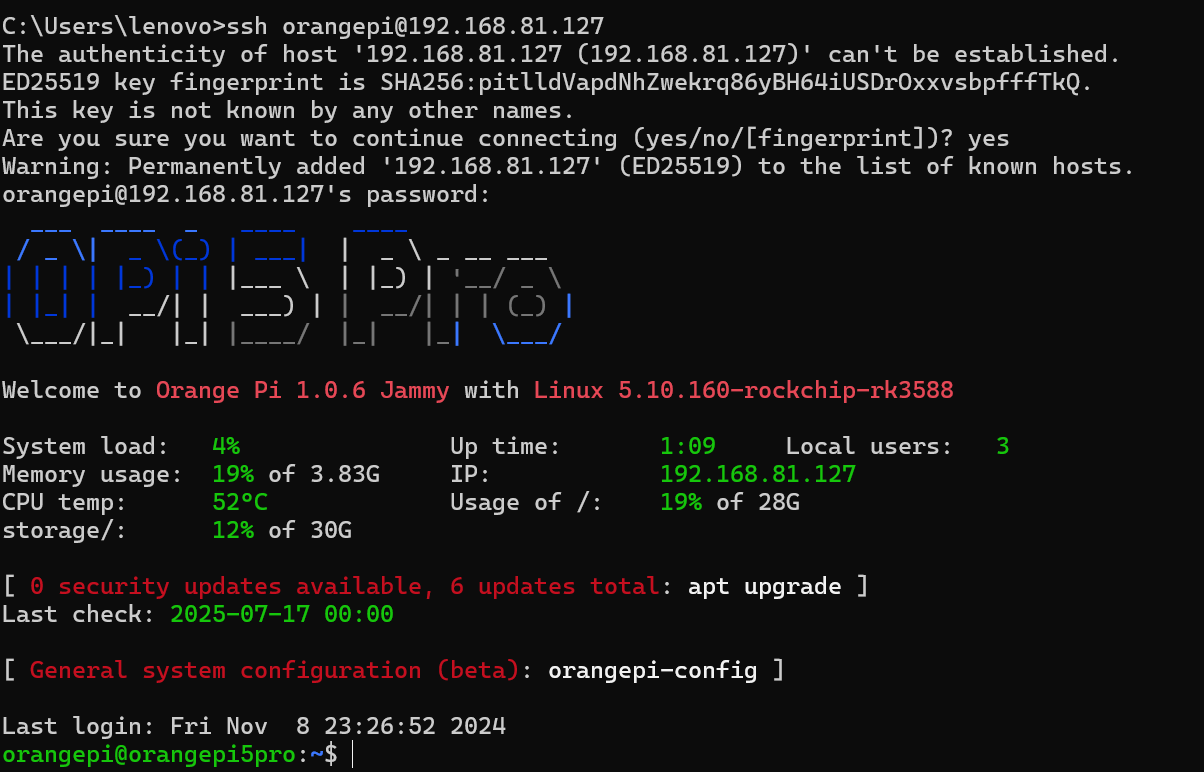
Task: Click 'Welcome to' text
Action: pos(72,389)
